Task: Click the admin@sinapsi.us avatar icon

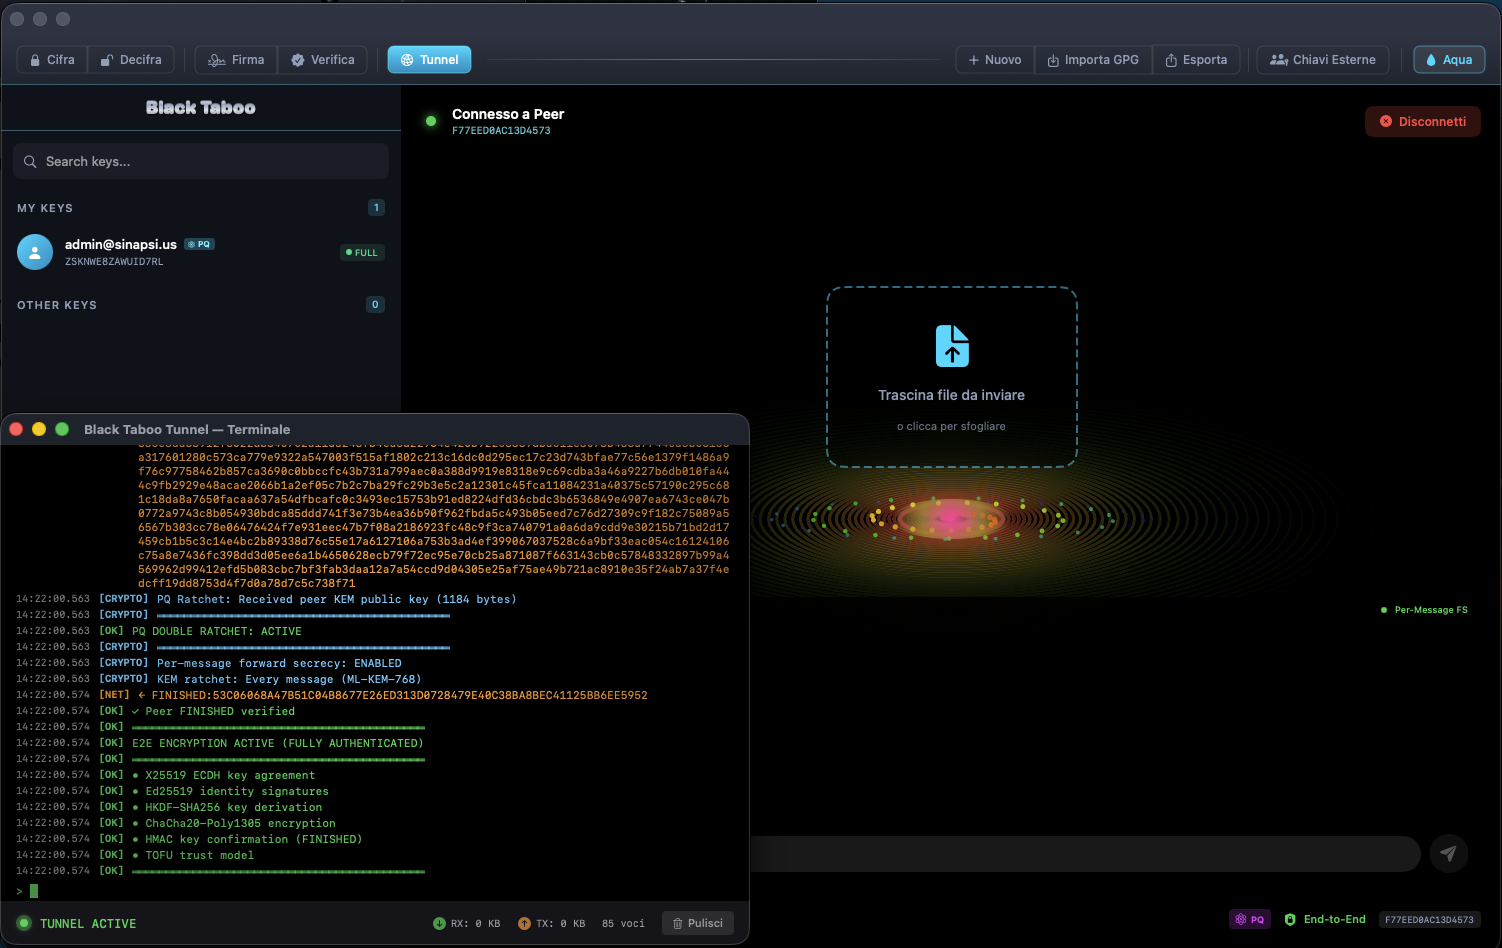Action: click(x=35, y=252)
